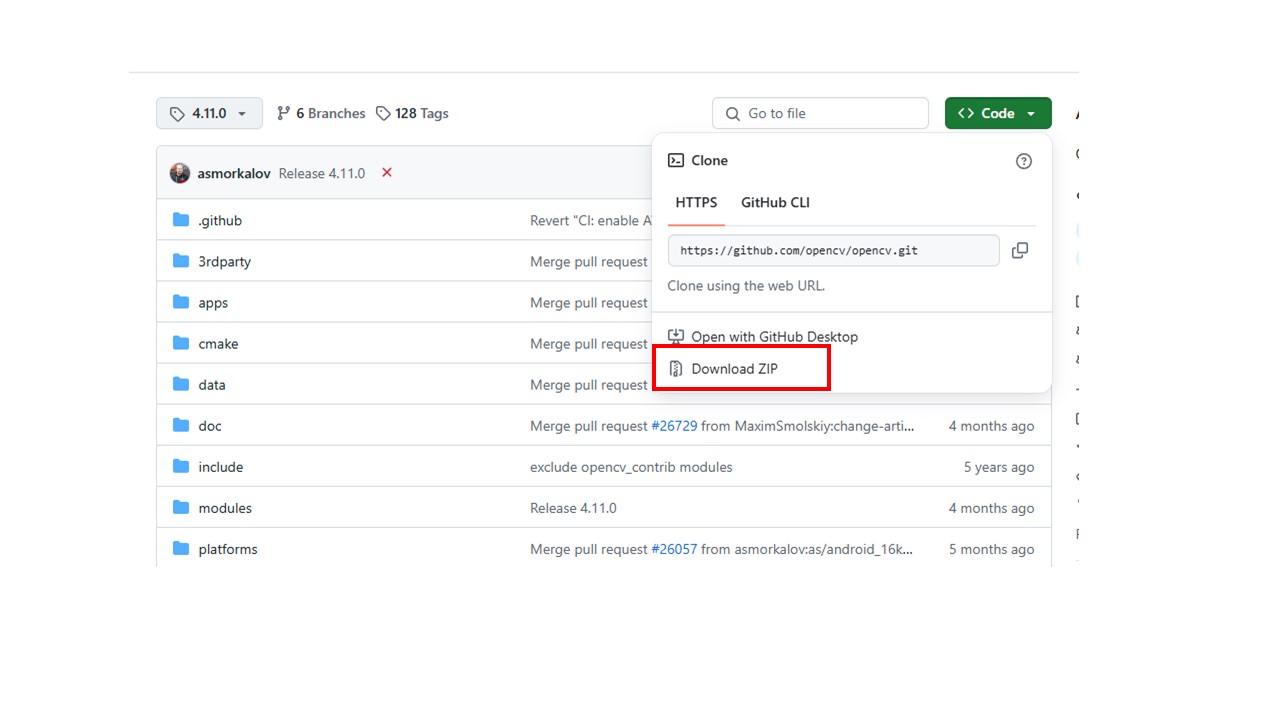
Task: Click the Go to file search field
Action: [820, 113]
